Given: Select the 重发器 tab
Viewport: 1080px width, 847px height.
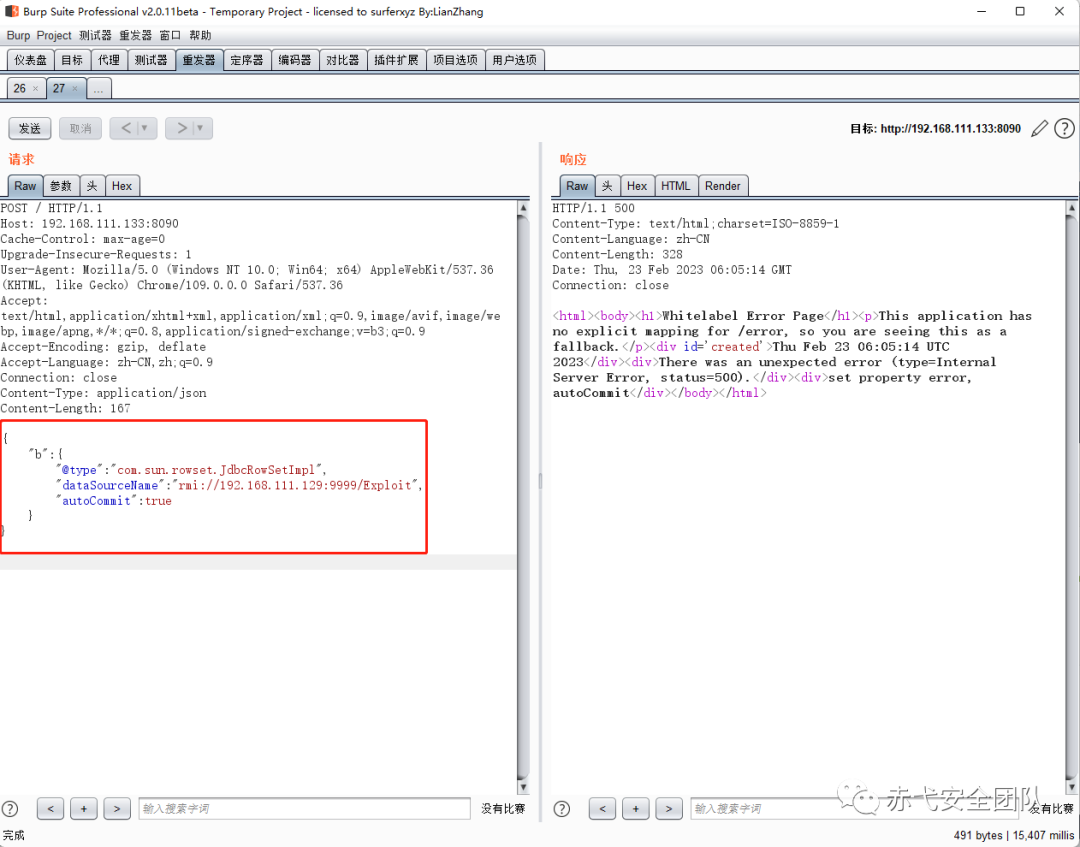Looking at the screenshot, I should [199, 60].
